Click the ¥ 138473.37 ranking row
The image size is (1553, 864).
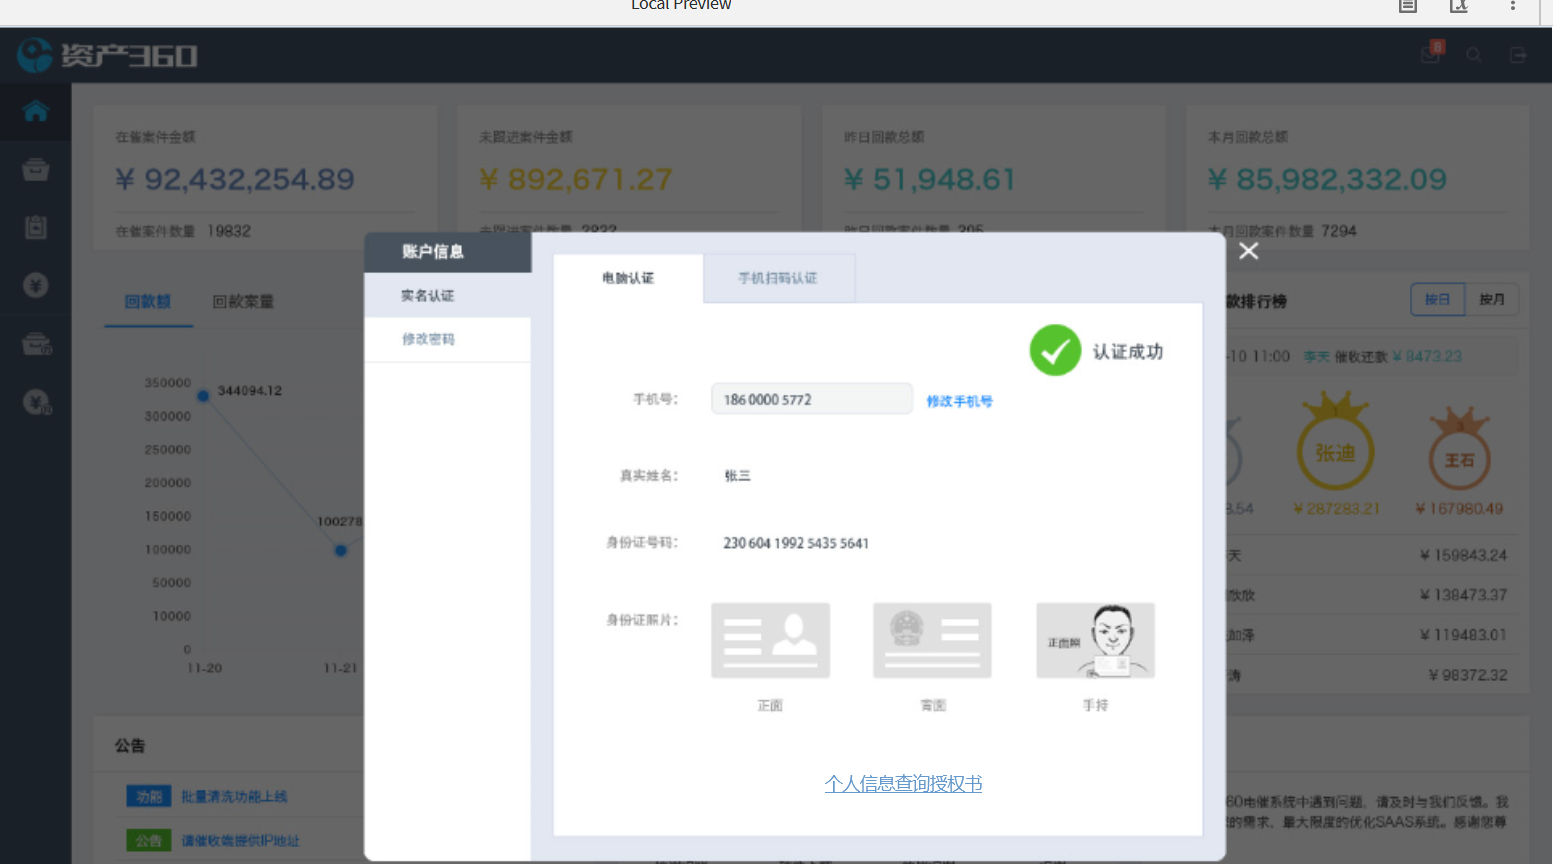click(x=1463, y=595)
